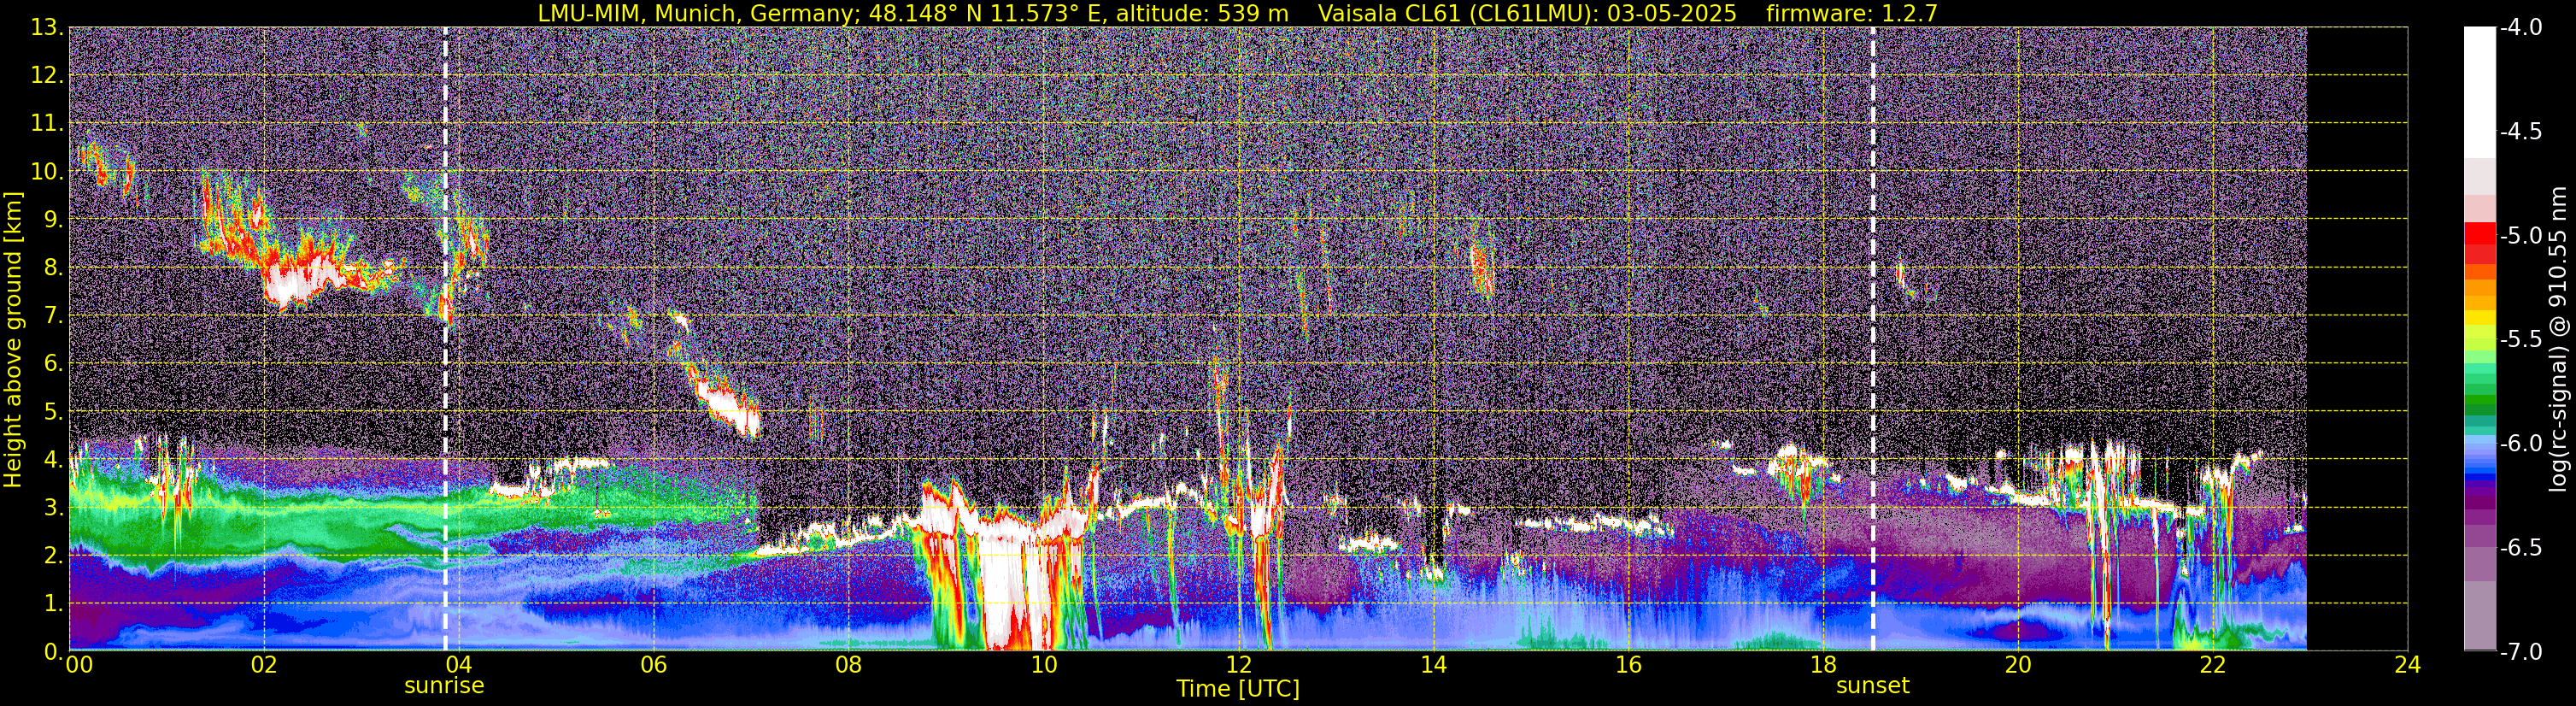Click the '16' time axis tick label
Viewport: 2576px width, 706px height.
[1628, 665]
